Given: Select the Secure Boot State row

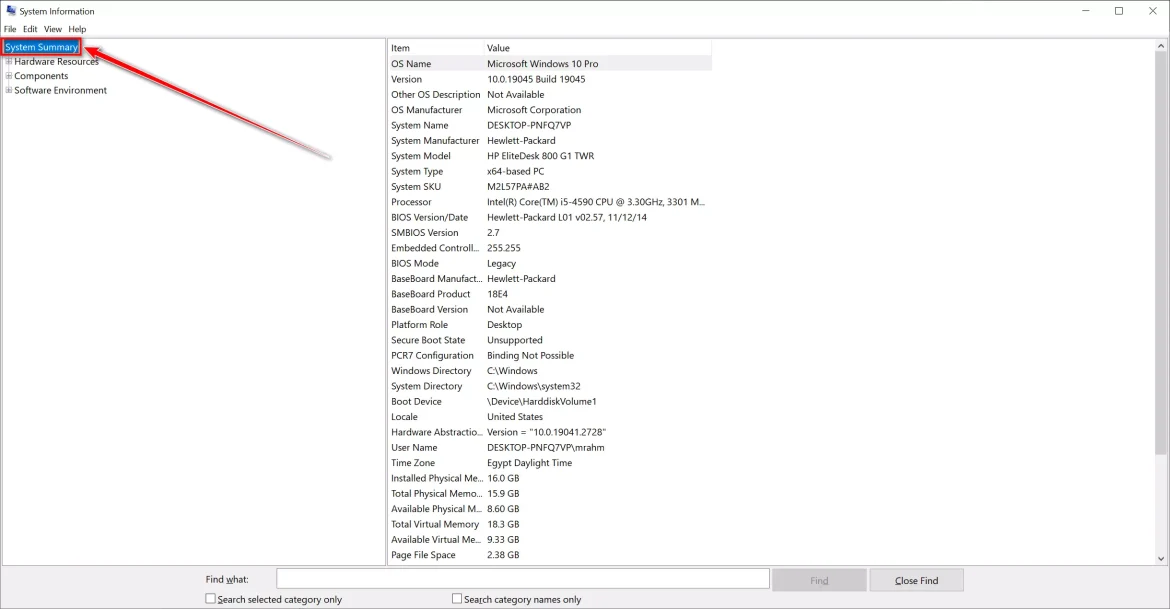Looking at the screenshot, I should tap(550, 340).
